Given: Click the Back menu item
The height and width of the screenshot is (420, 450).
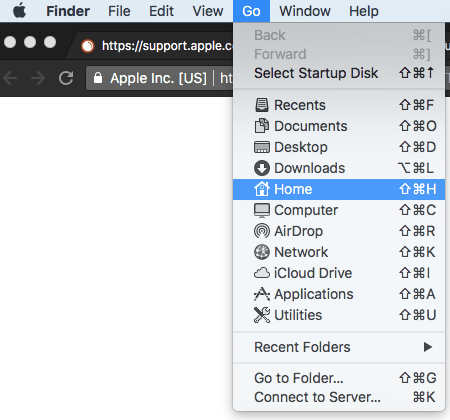Looking at the screenshot, I should 339,35.
